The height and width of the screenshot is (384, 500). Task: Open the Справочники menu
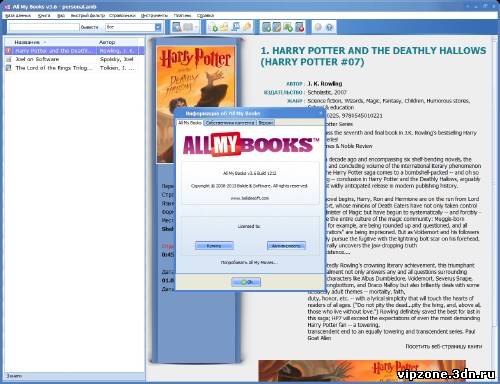[x=122, y=15]
